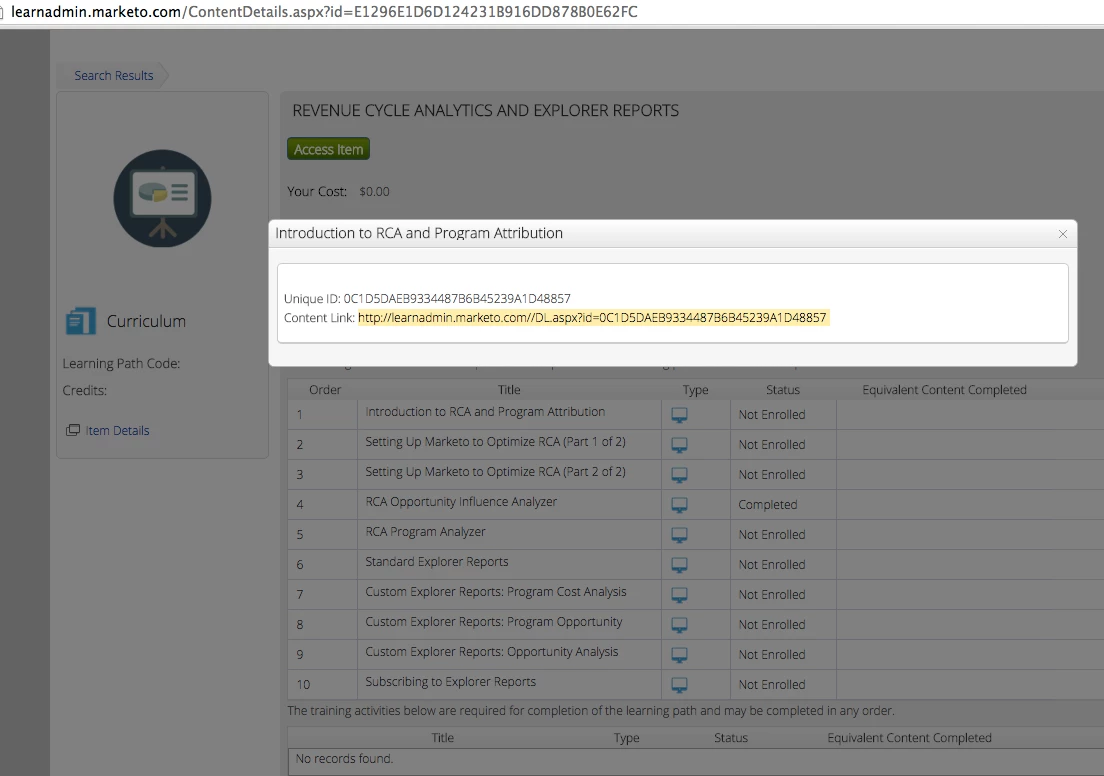Click monitor icon for Program Opportunity row

(679, 625)
